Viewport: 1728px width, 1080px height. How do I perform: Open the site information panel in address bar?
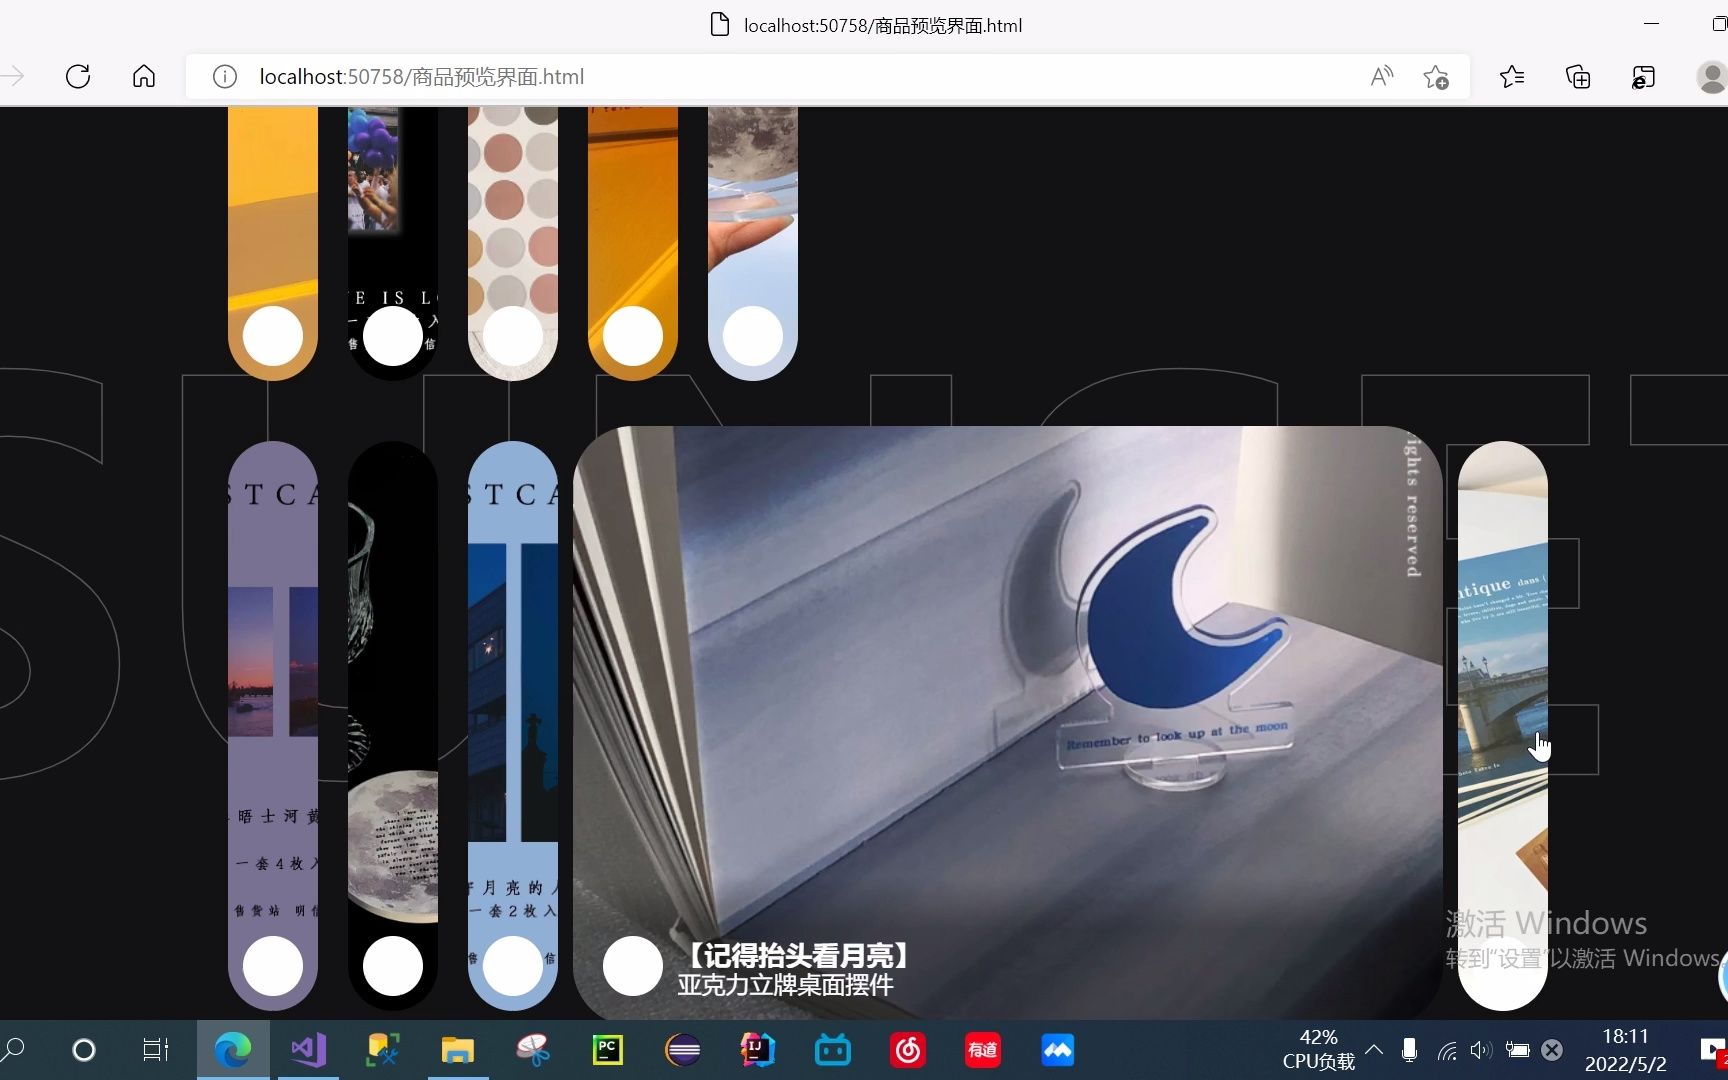coord(224,76)
